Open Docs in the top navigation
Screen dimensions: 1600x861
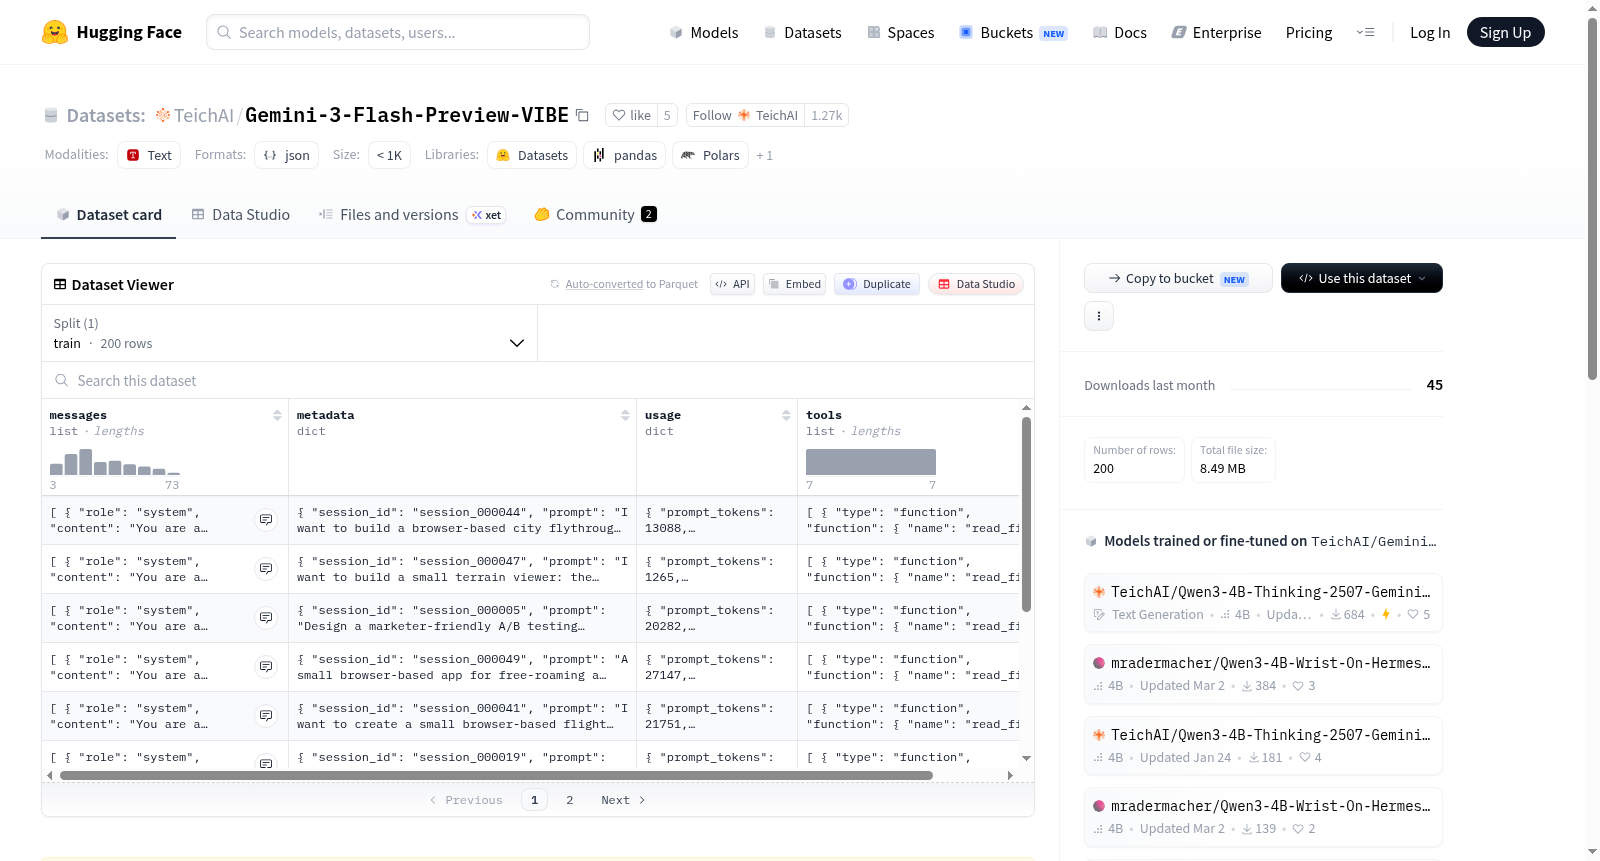pyautogui.click(x=1120, y=32)
